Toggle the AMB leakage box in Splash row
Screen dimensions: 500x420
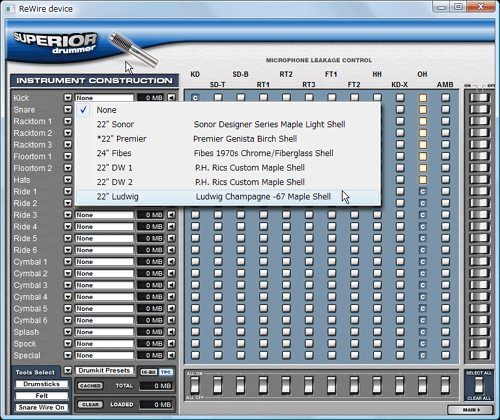[x=445, y=332]
